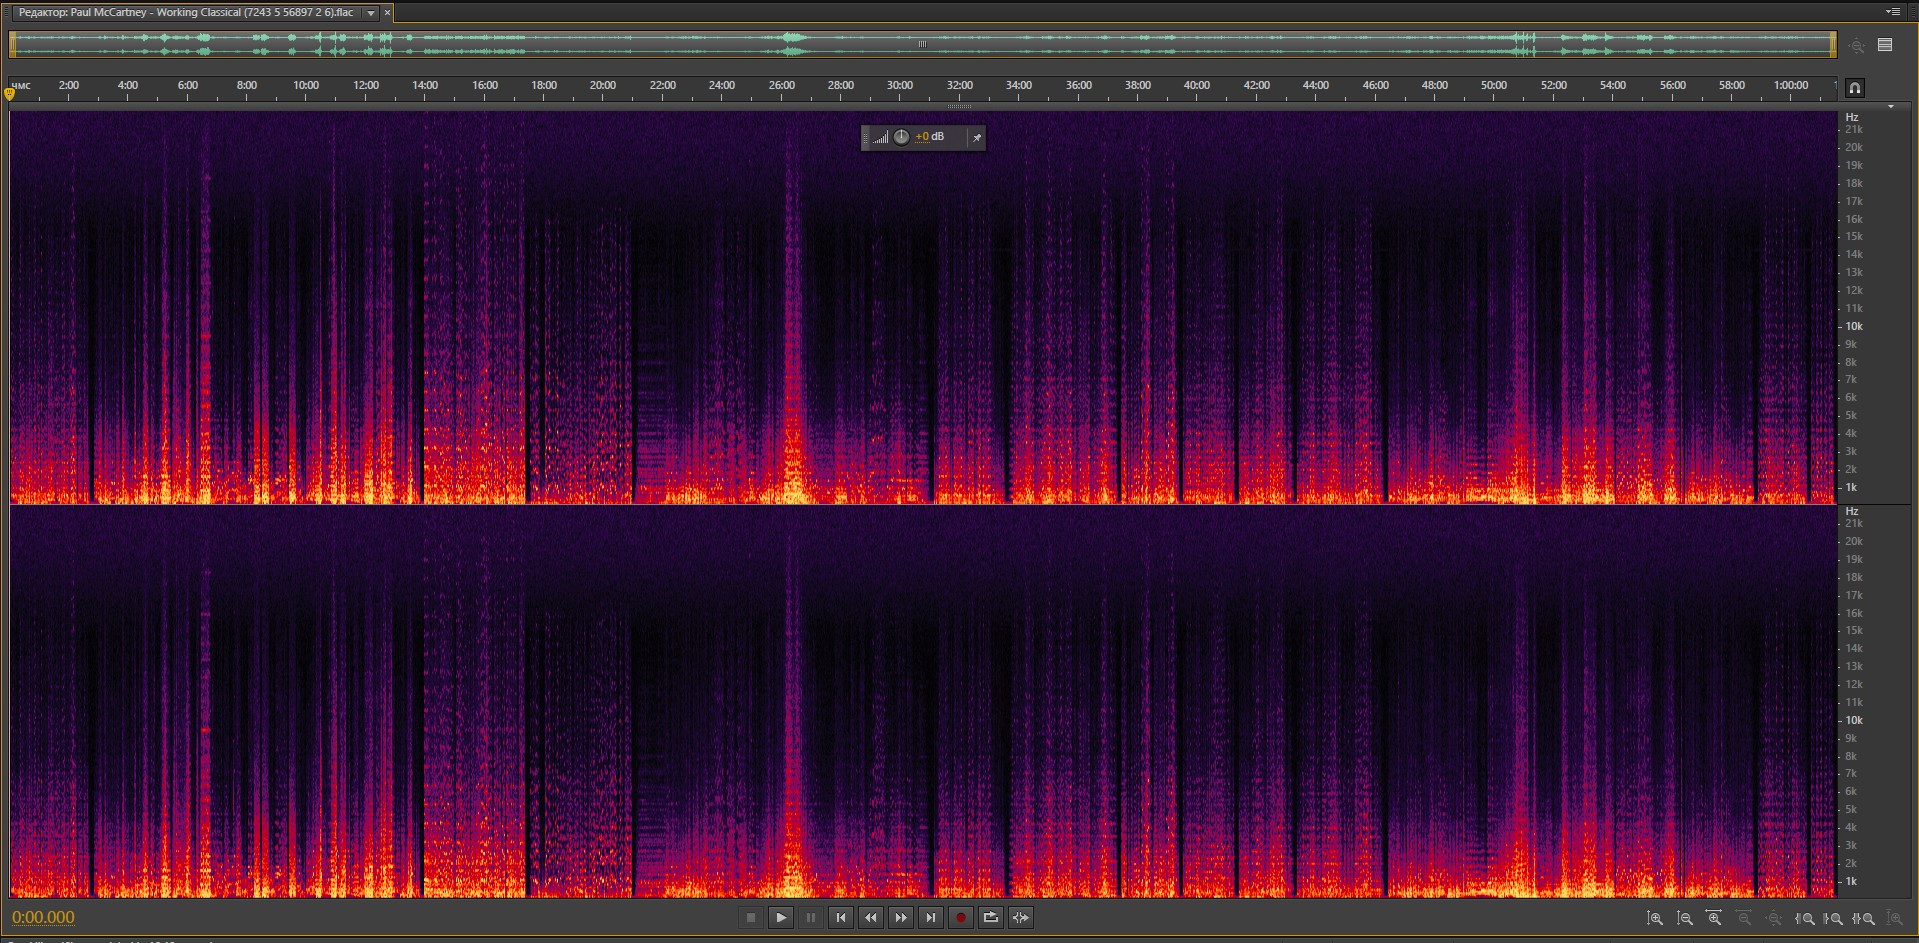The width and height of the screenshot is (1919, 943).
Task: Click the Rewind button
Action: pos(870,918)
